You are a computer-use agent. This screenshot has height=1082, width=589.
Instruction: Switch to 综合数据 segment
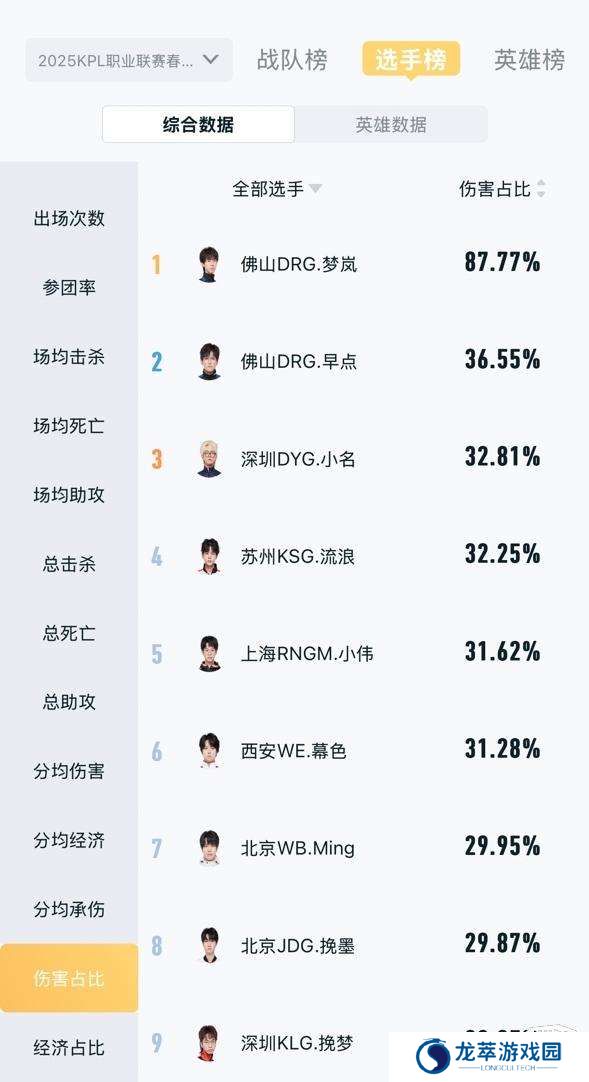click(x=199, y=124)
